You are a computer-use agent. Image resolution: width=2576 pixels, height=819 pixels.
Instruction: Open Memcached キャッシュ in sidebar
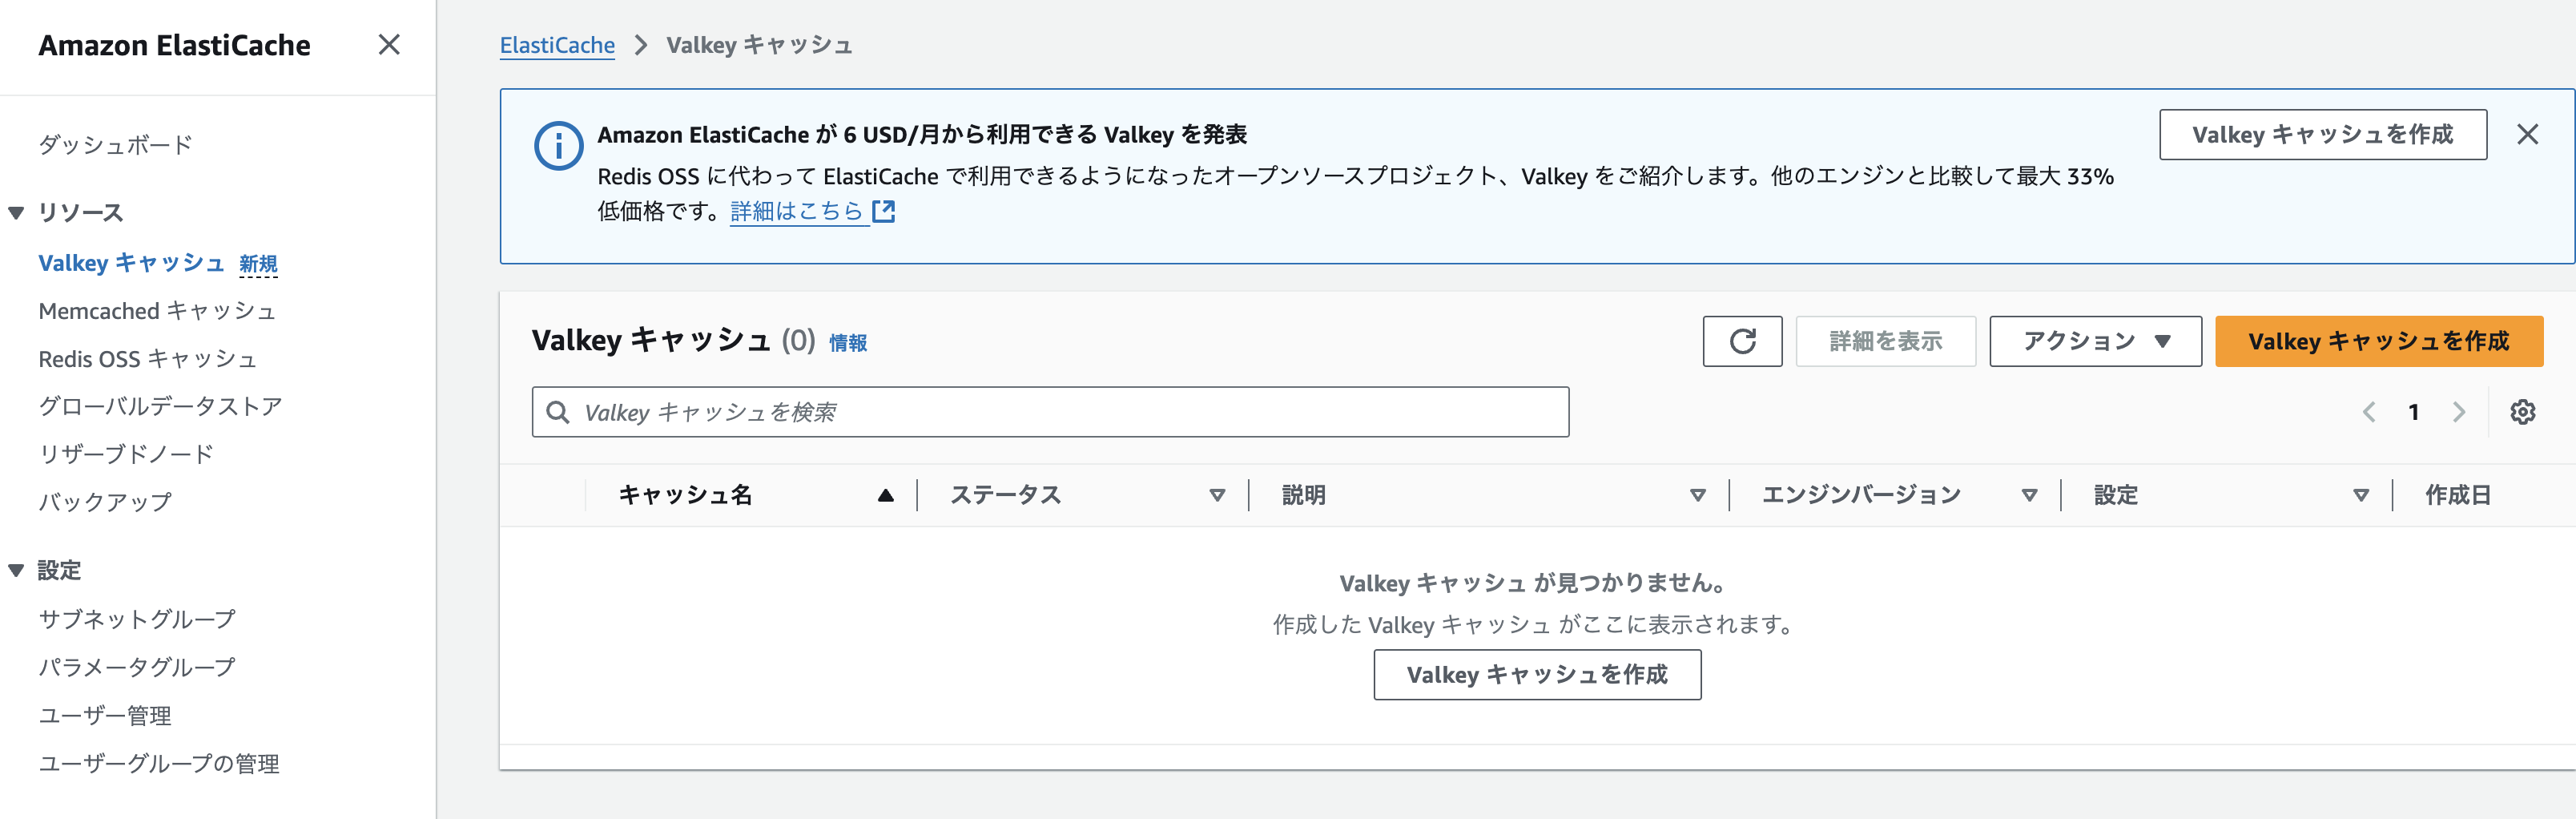[x=157, y=311]
